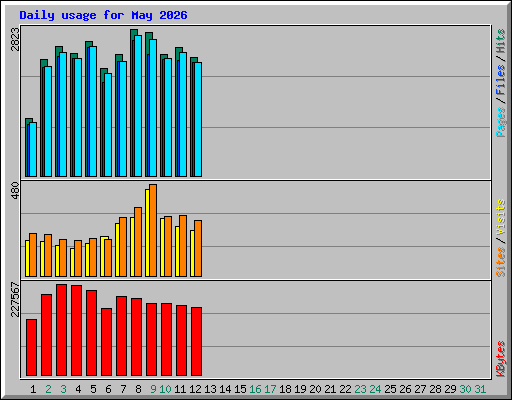Screen dimensions: 512x400
Task: Click the chart title 'Daily usage for May 2026'
Action: click(x=103, y=15)
